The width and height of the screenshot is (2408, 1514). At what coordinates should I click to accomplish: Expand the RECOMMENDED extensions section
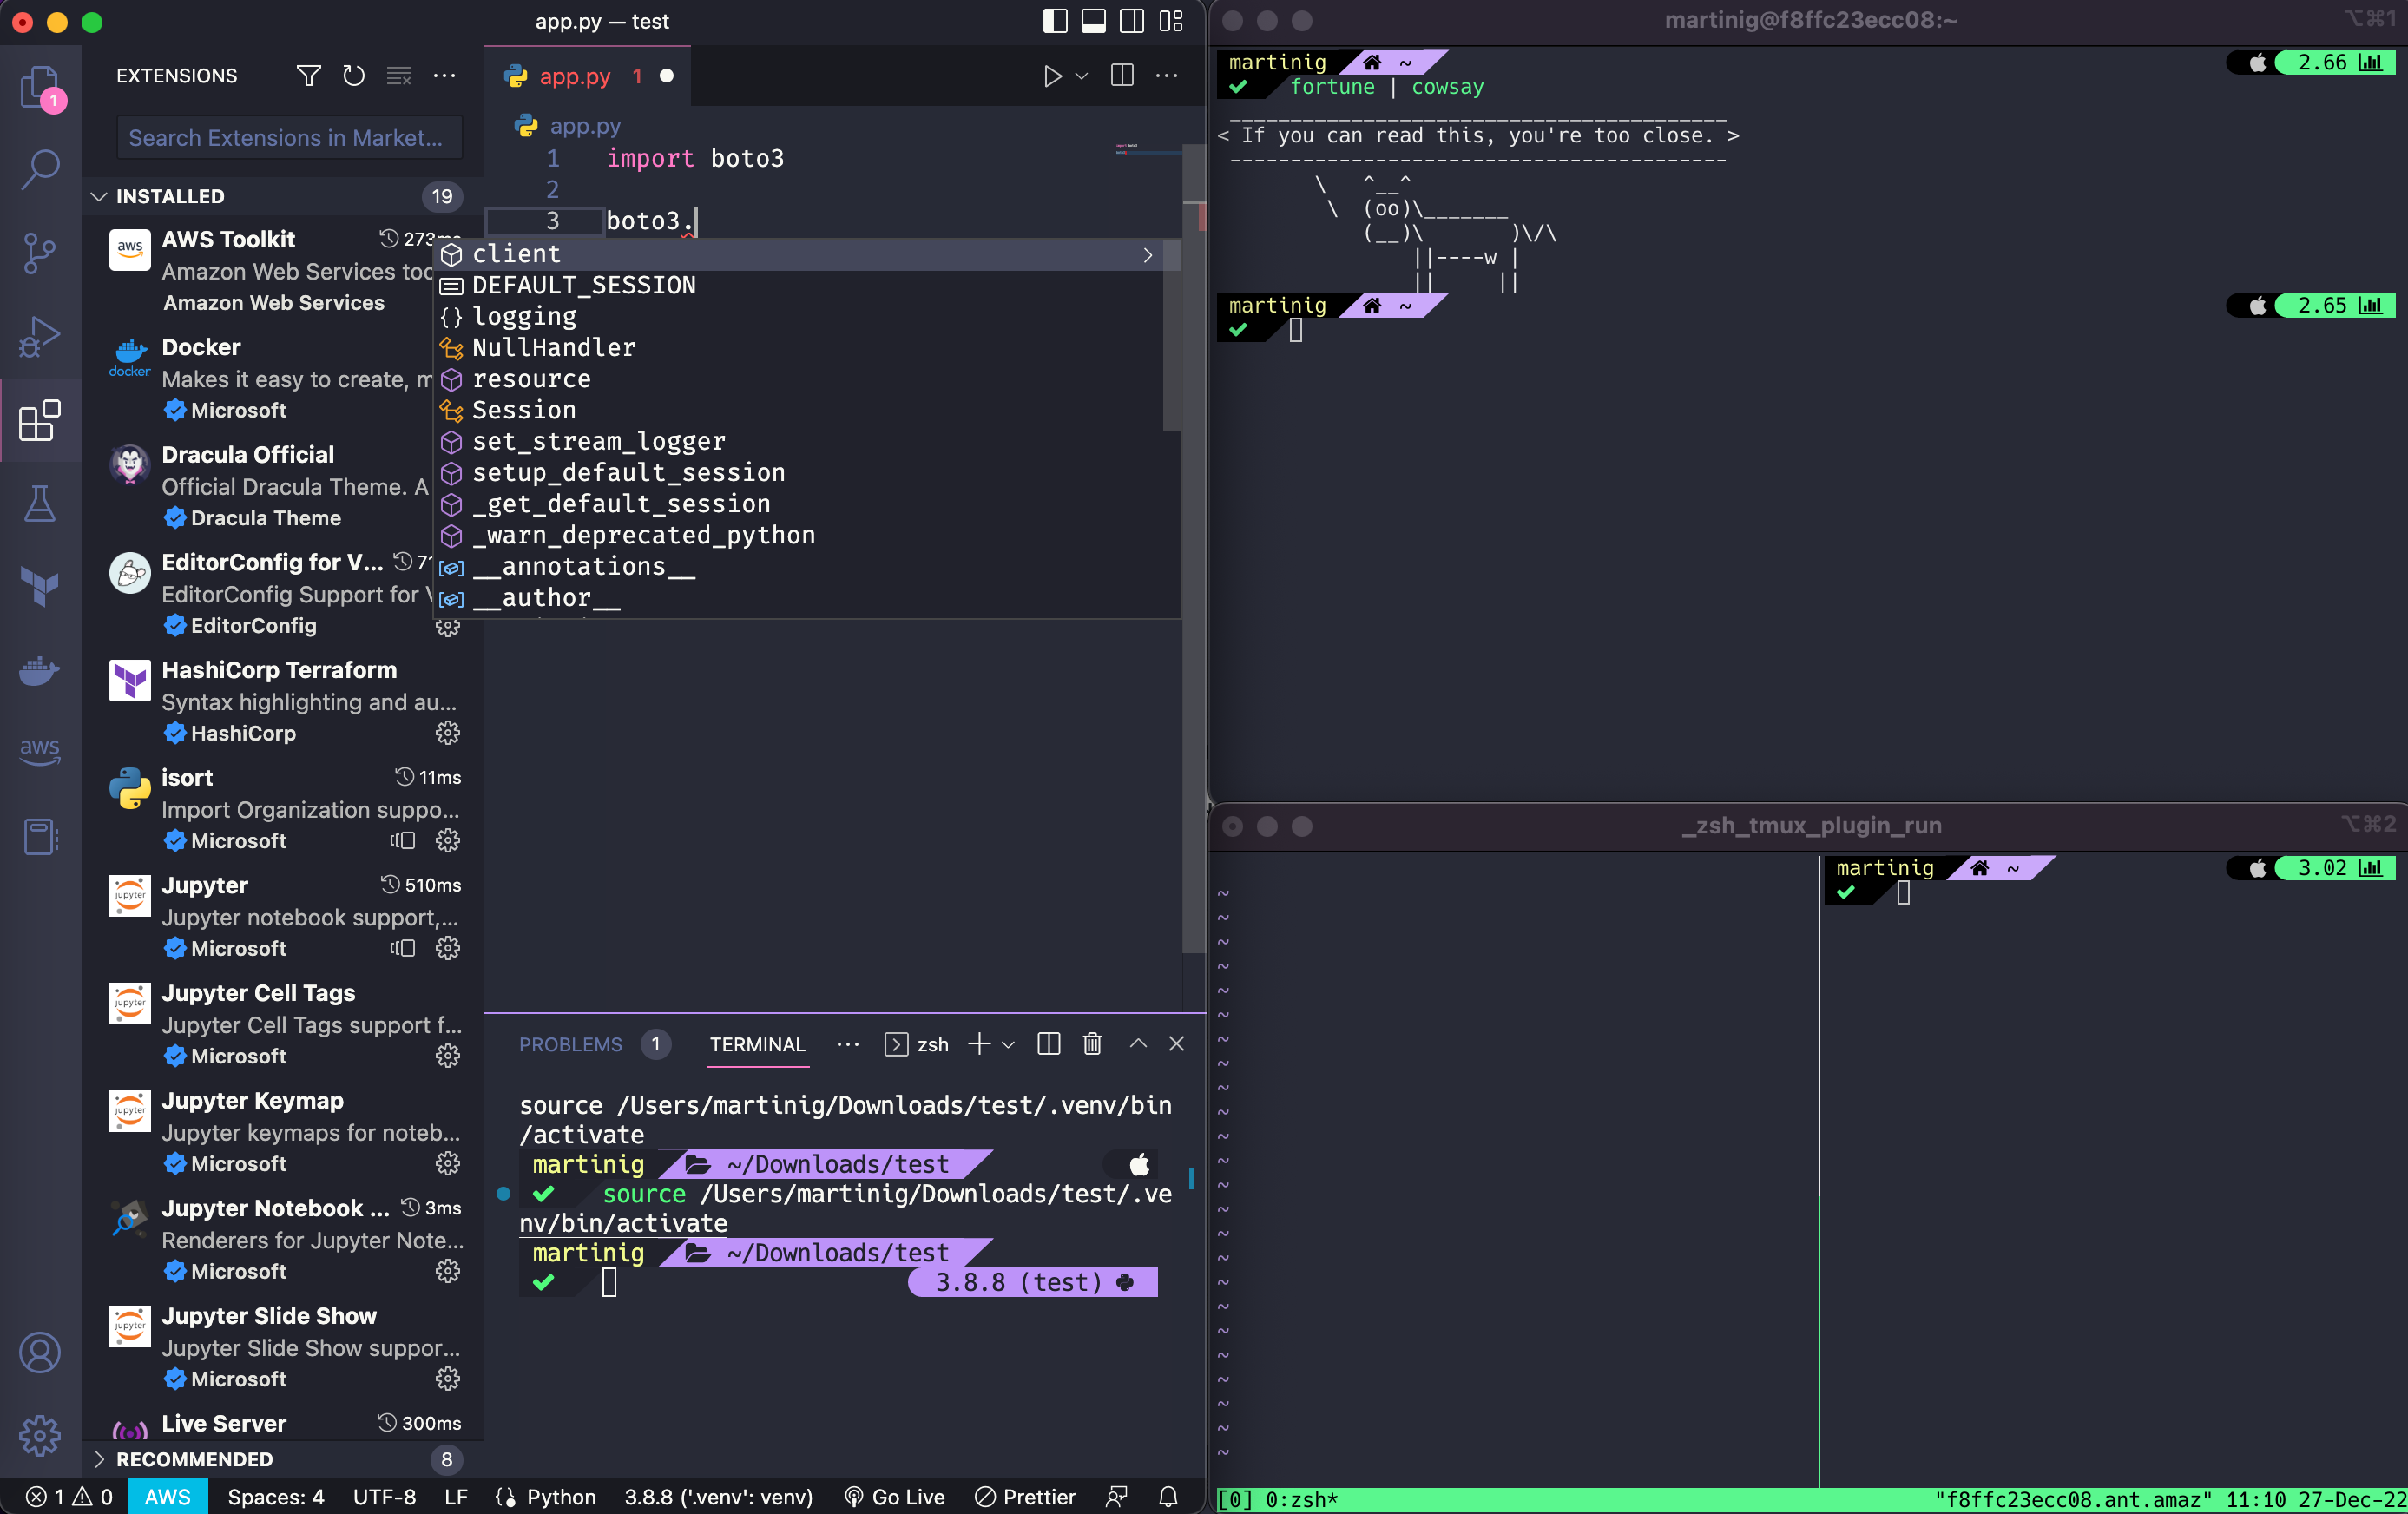[99, 1459]
